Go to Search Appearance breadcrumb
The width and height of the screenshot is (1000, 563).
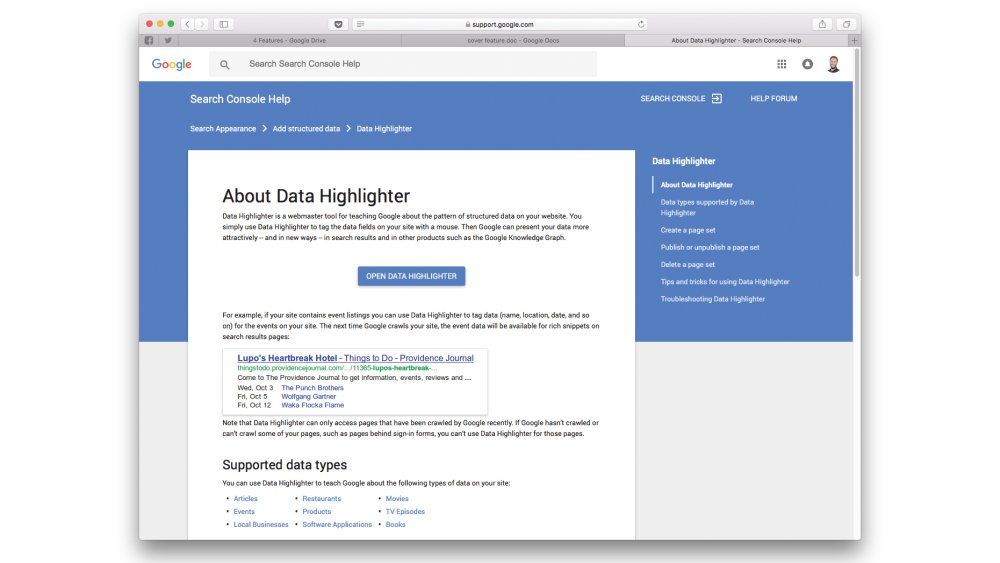[x=223, y=129]
